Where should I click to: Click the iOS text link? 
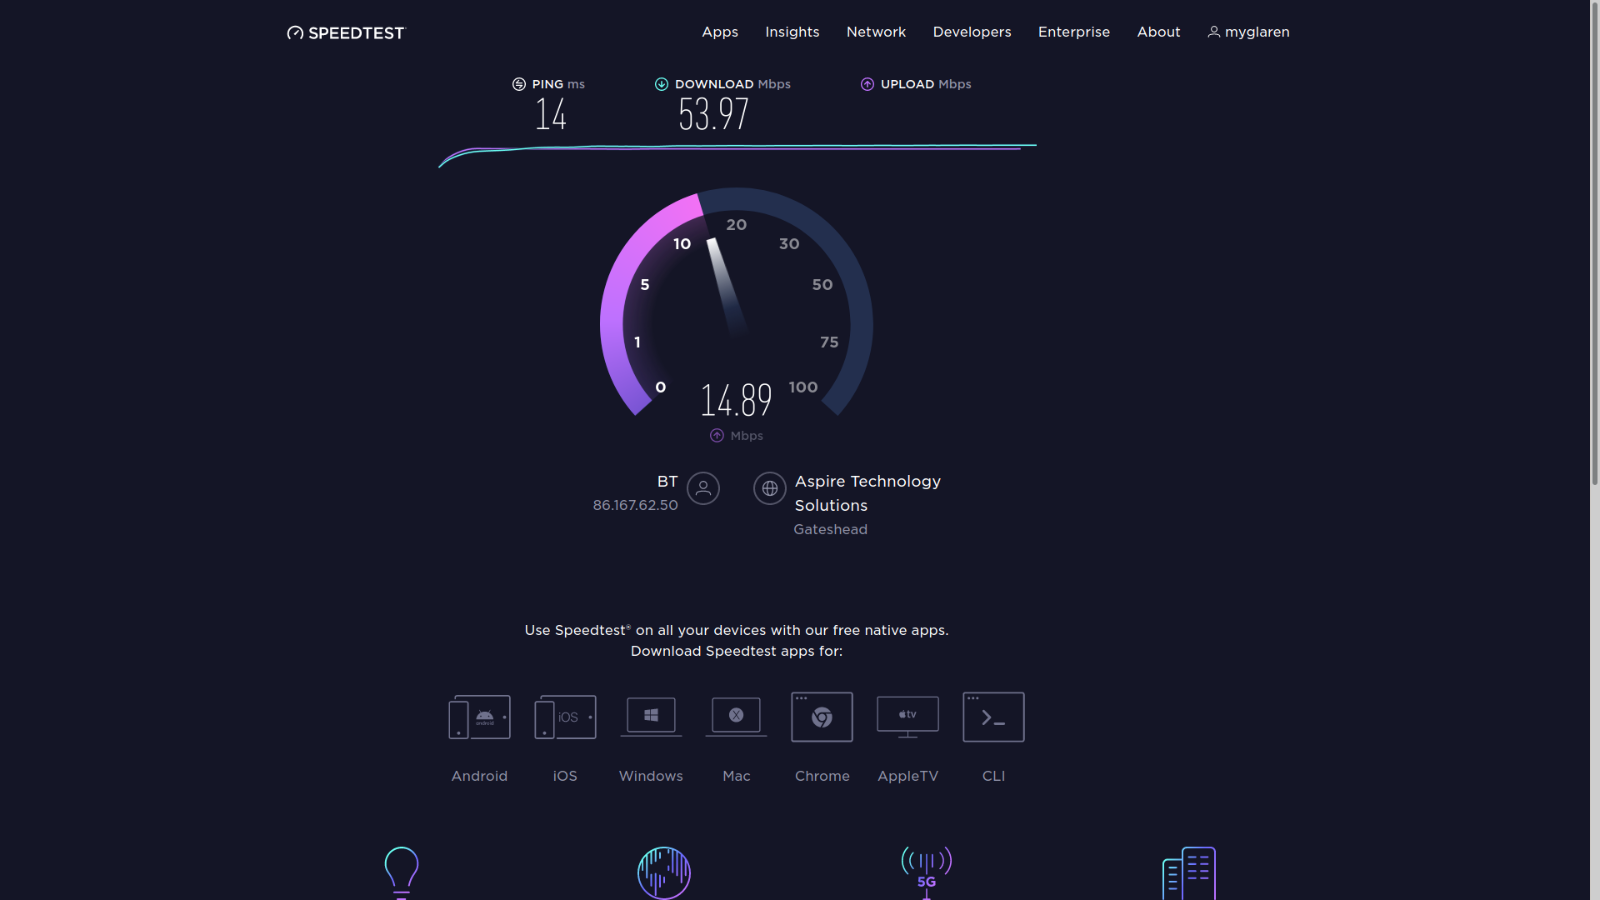coord(565,776)
